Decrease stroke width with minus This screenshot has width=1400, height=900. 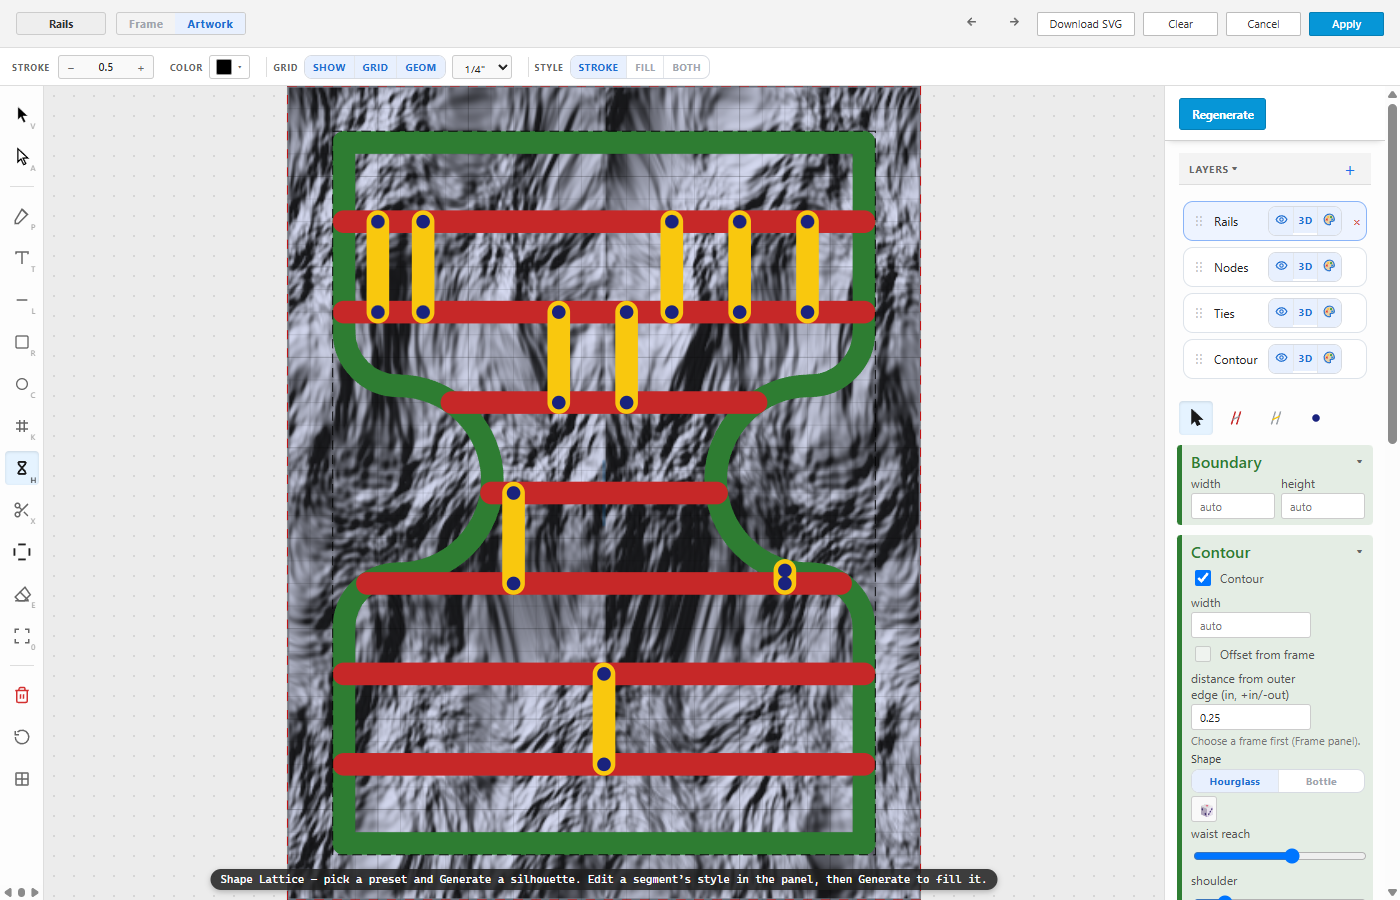(x=71, y=68)
